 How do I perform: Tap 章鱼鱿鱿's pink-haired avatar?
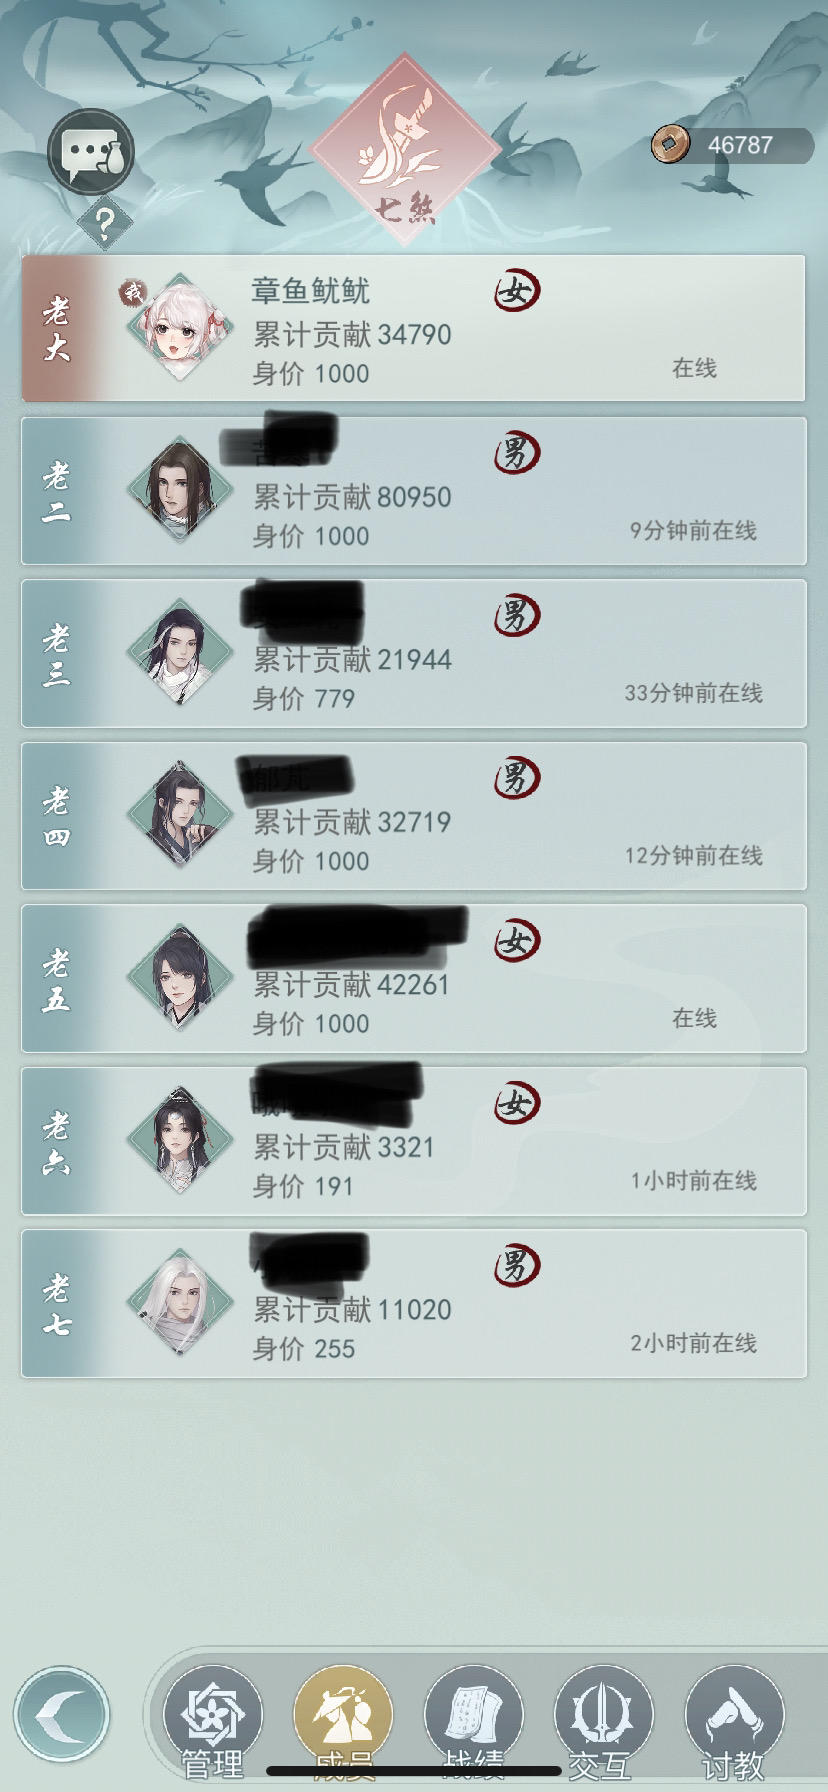(x=180, y=328)
